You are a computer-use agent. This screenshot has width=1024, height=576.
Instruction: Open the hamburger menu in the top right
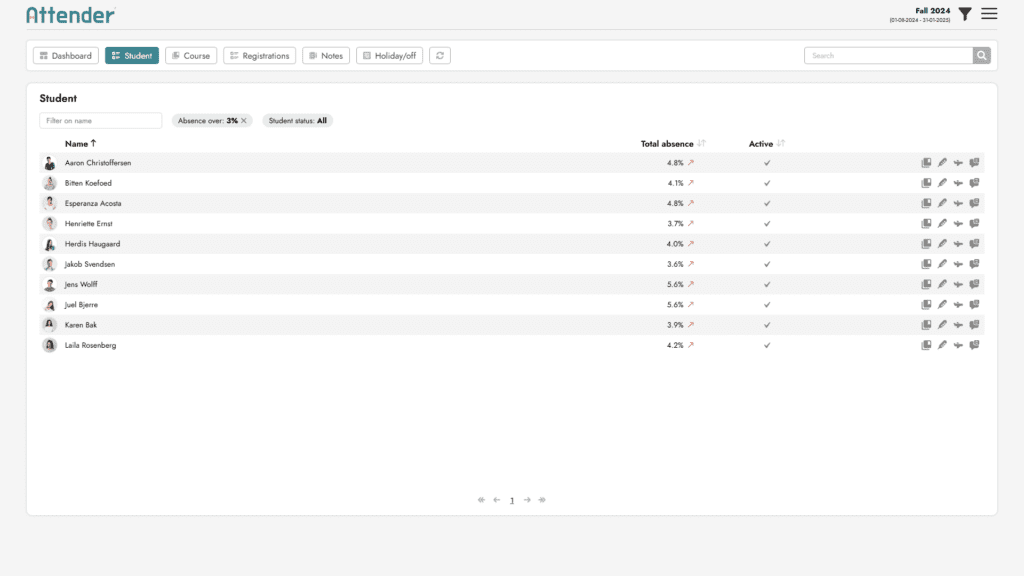[x=989, y=14]
